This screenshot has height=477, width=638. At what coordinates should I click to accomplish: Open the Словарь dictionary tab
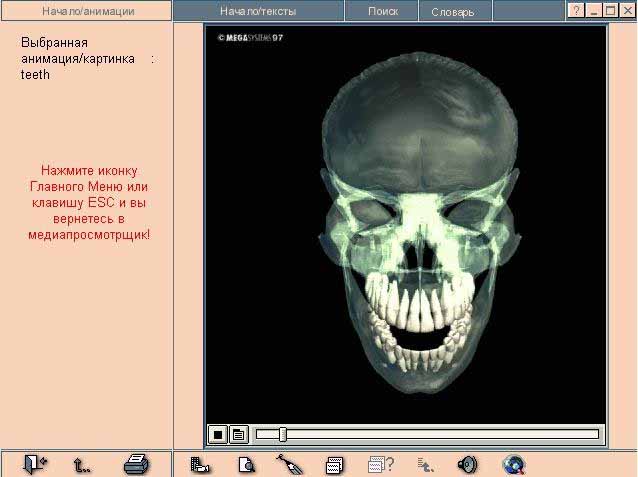453,12
